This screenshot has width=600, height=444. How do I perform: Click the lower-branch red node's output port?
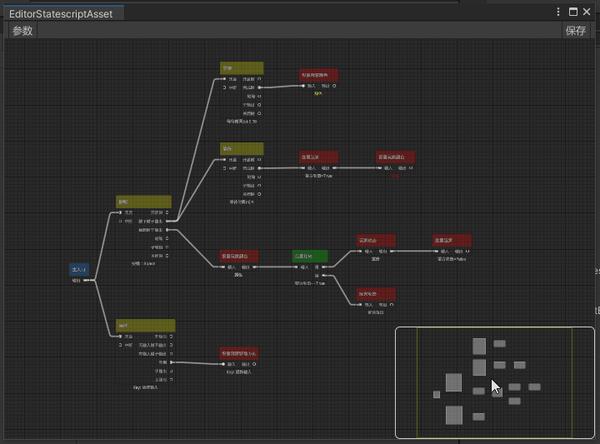click(x=391, y=305)
